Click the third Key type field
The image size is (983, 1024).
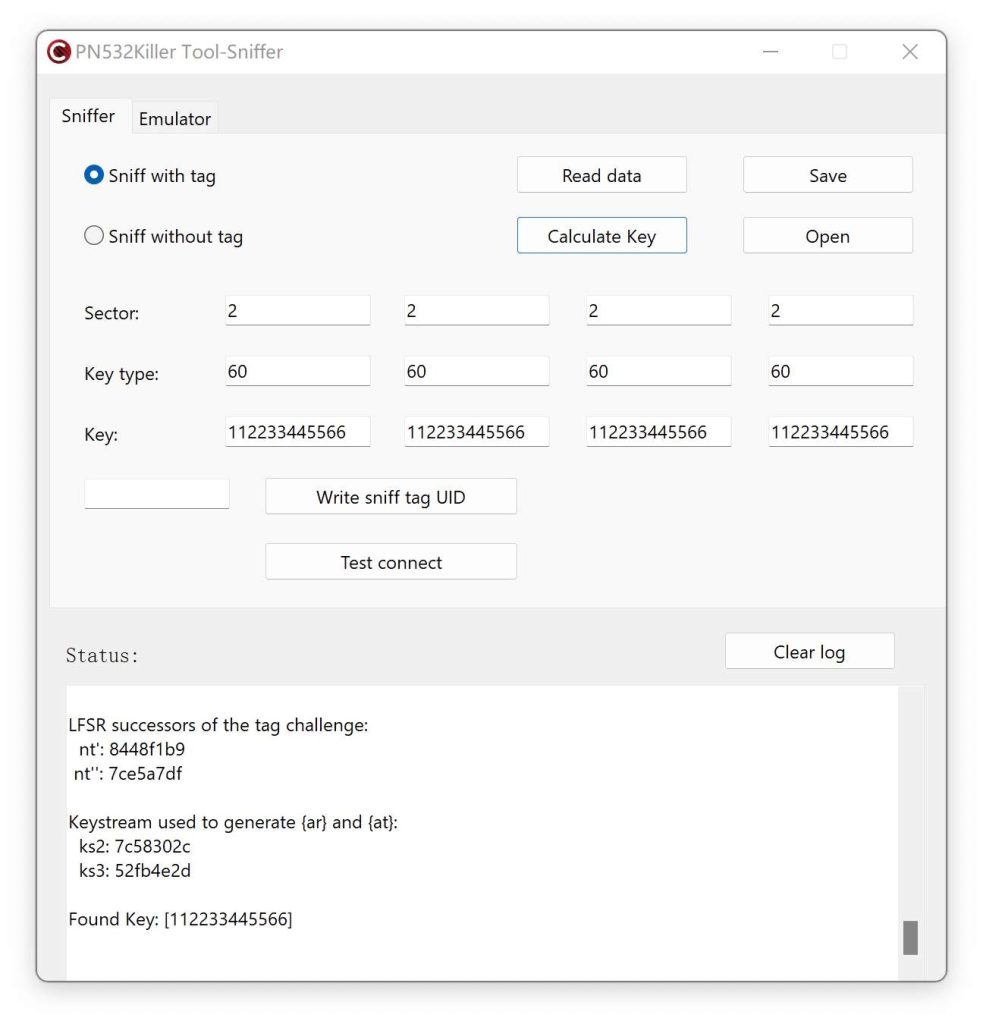[658, 371]
